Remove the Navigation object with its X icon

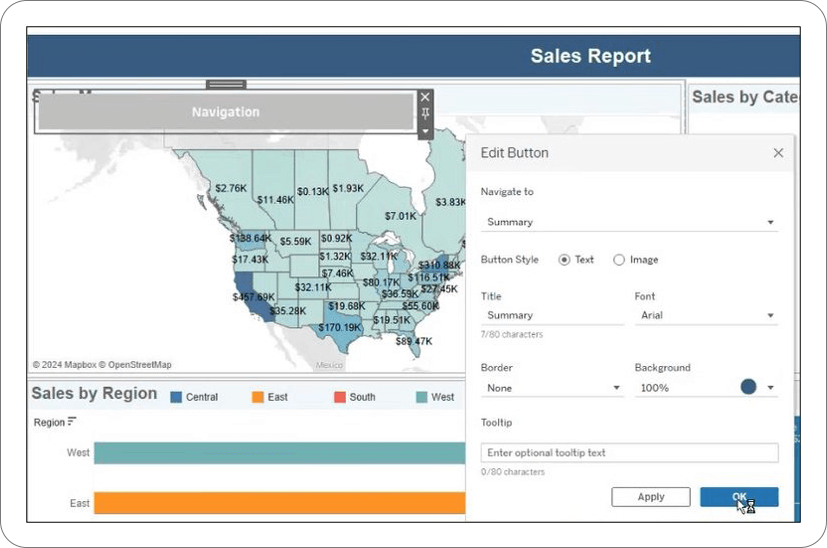(x=425, y=97)
